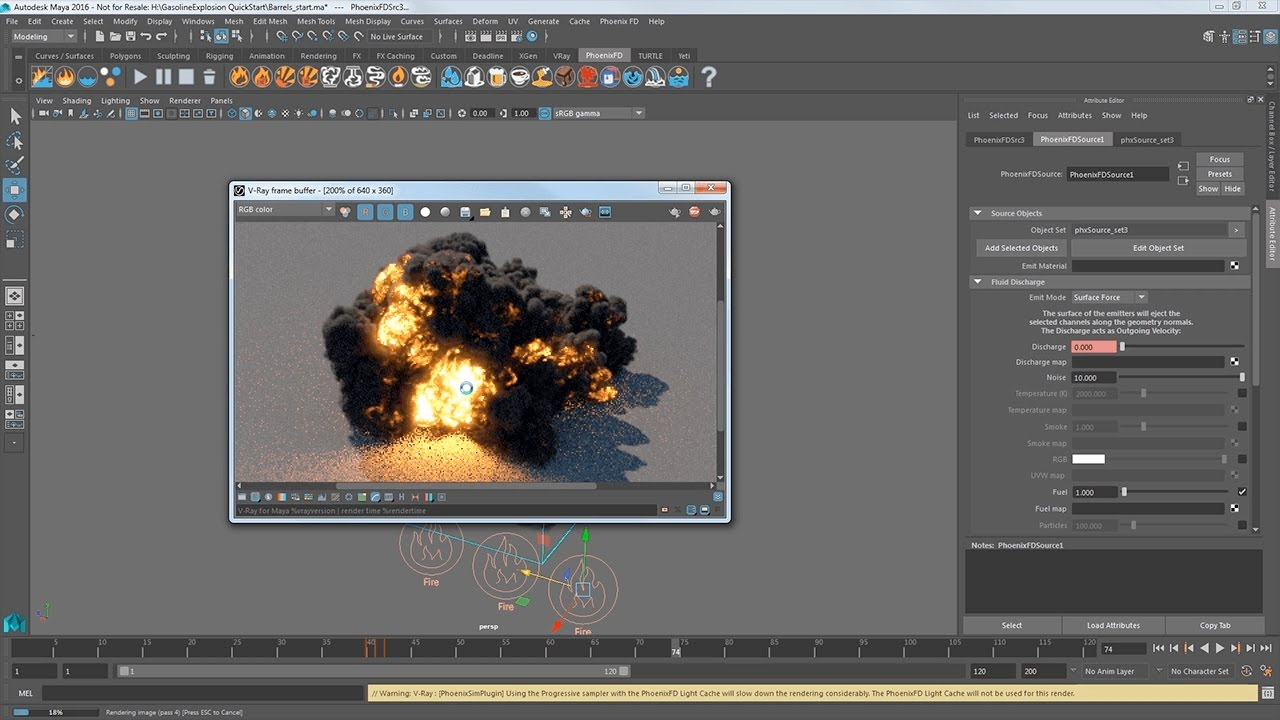
Task: Toggle the blue channel button in frame buffer
Action: (405, 212)
